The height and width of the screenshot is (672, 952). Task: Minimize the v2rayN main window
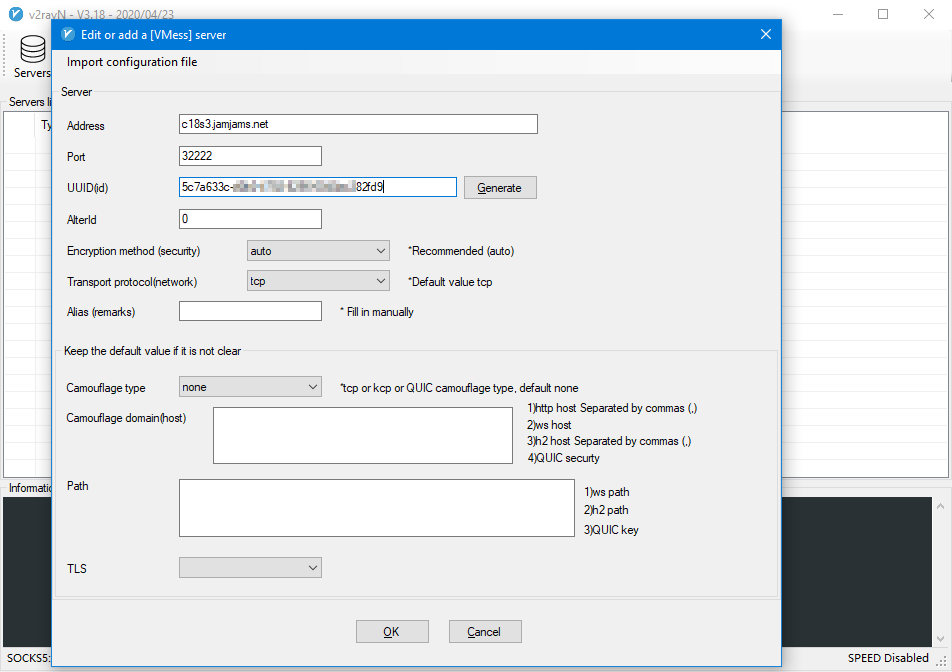point(838,14)
